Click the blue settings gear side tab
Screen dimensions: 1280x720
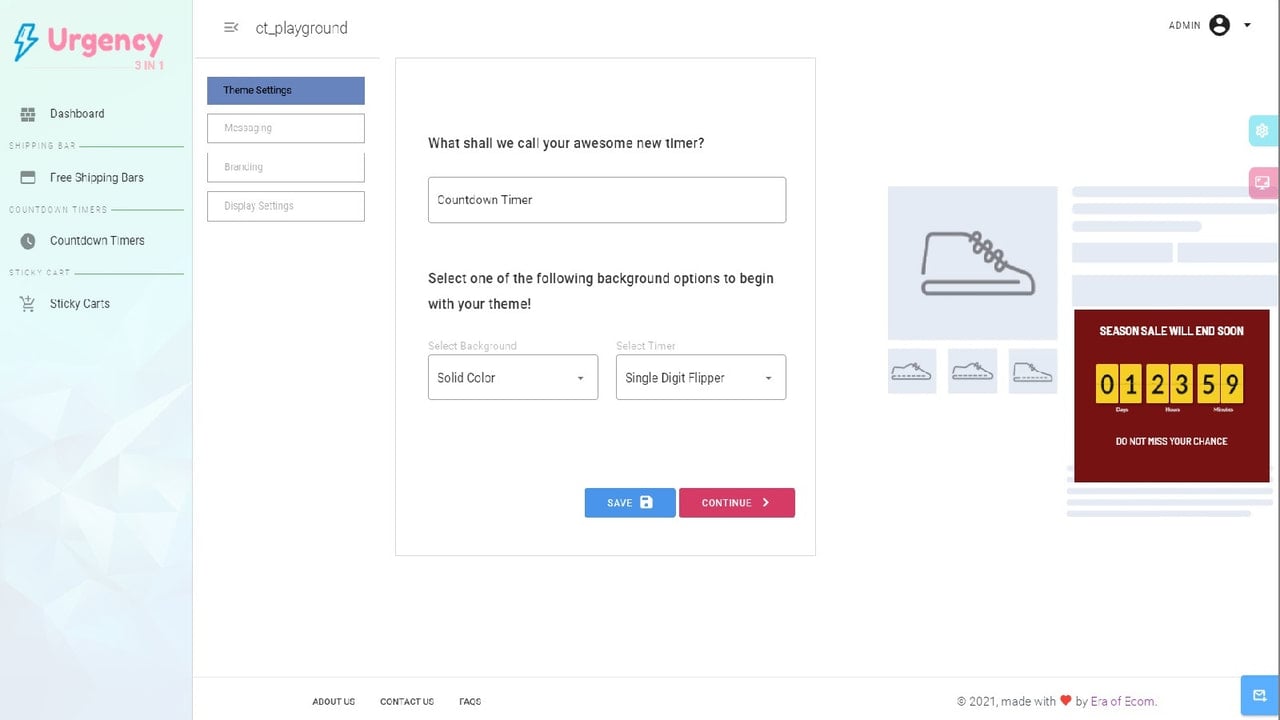tap(1263, 131)
